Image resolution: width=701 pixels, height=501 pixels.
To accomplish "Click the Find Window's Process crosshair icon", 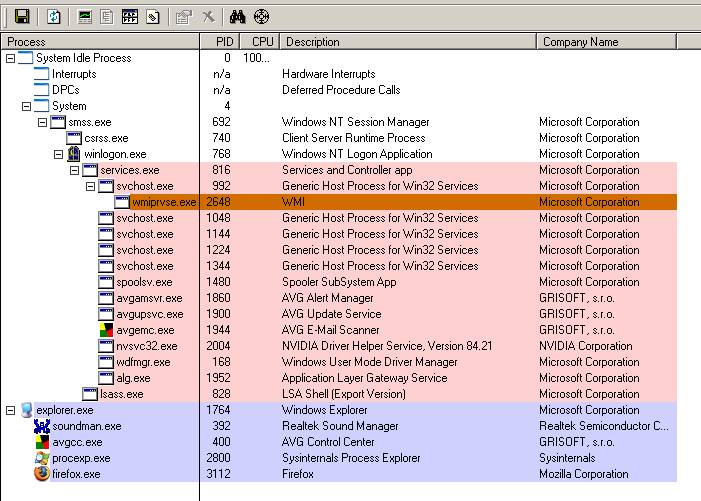I will click(262, 17).
